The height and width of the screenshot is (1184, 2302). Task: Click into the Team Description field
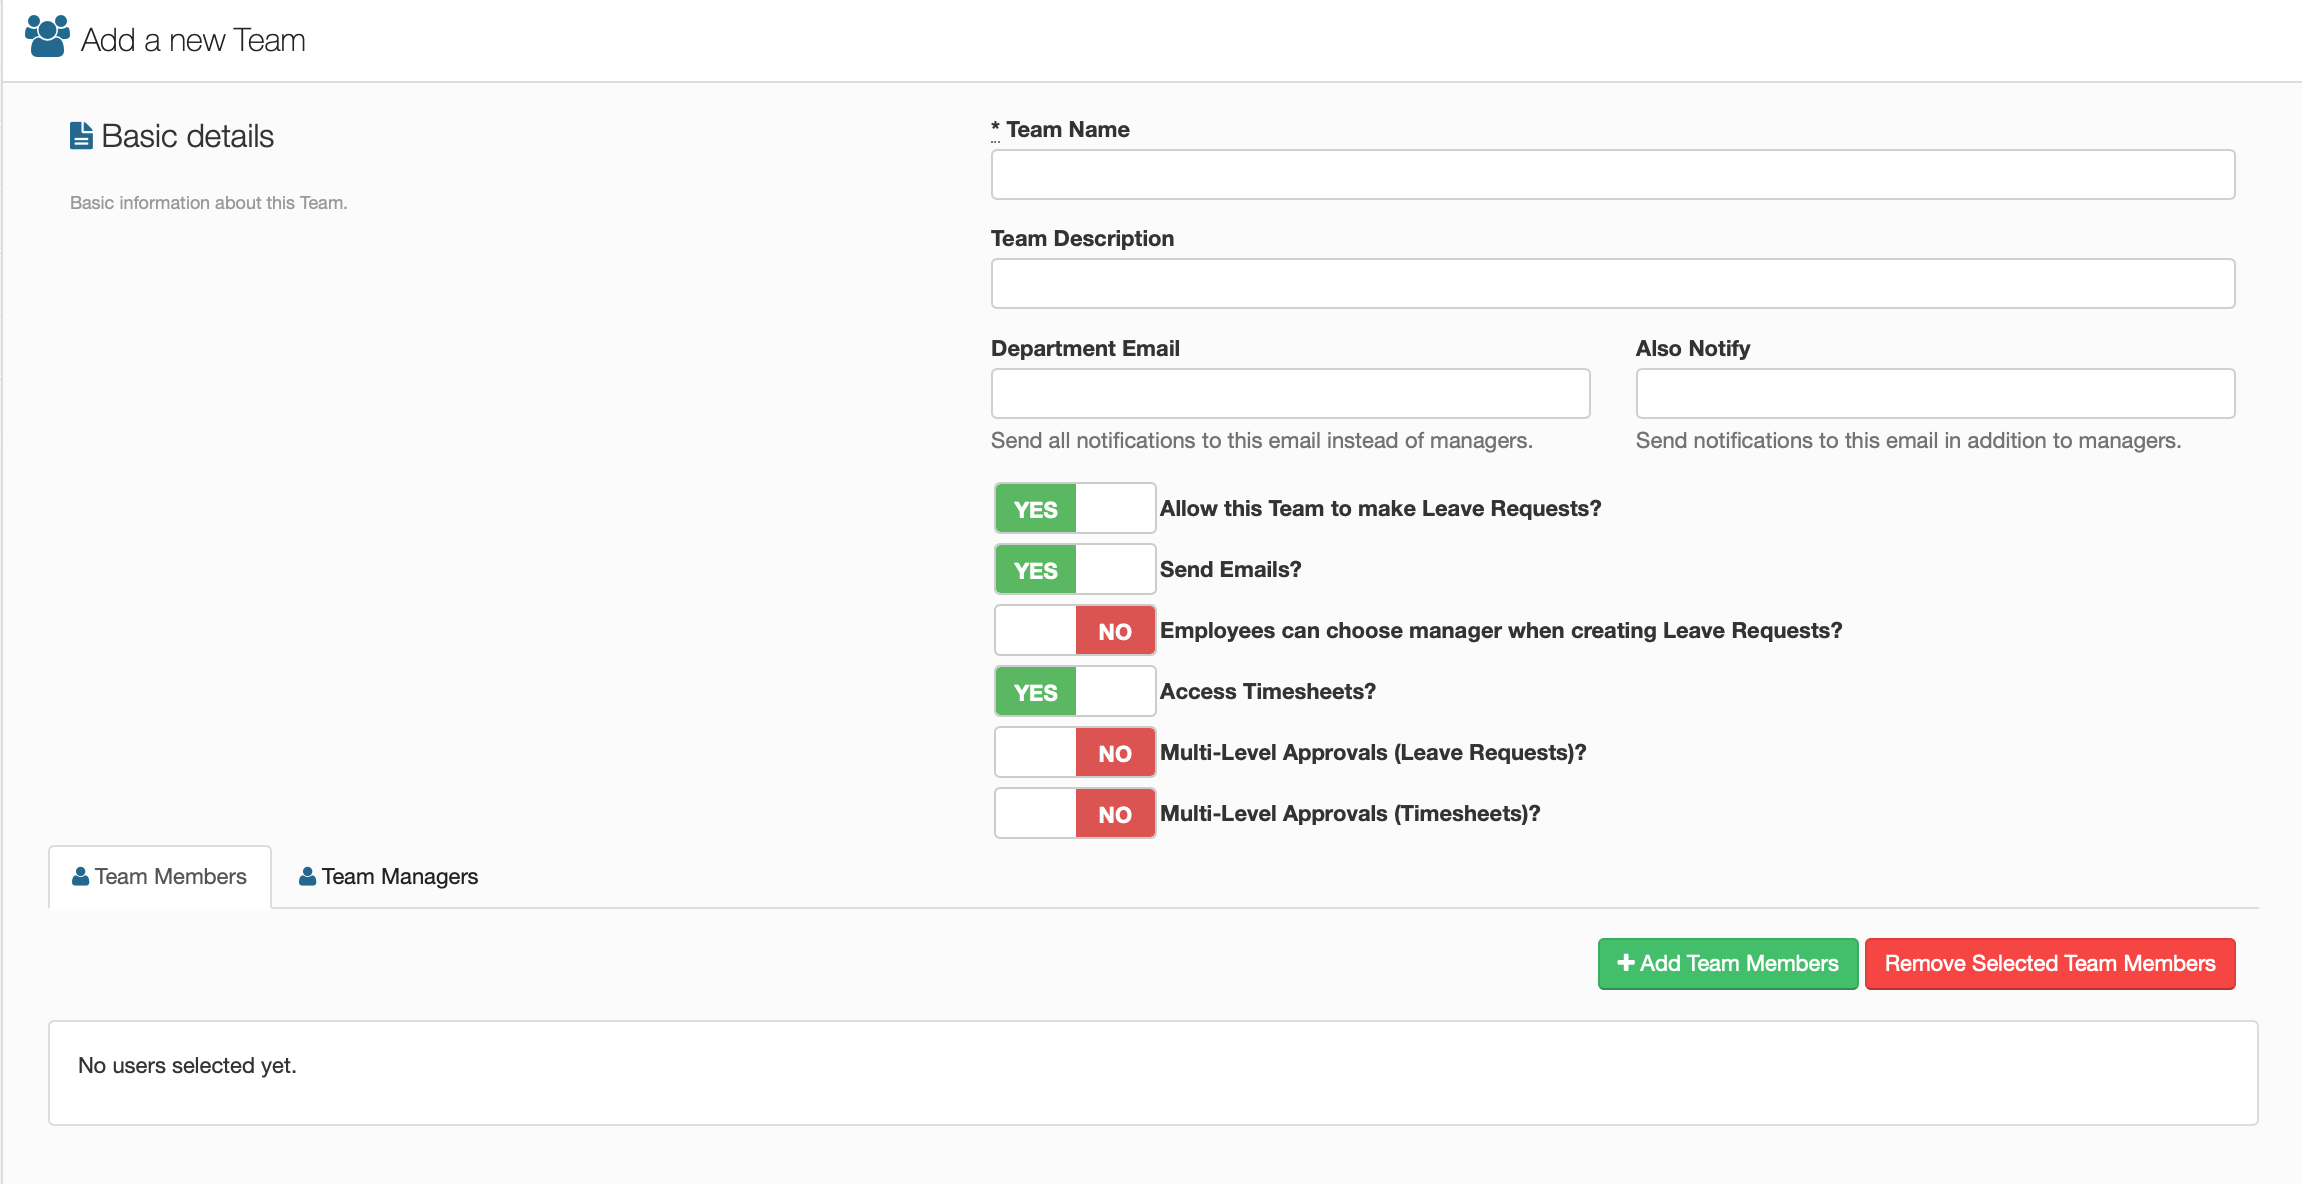pyautogui.click(x=1612, y=284)
